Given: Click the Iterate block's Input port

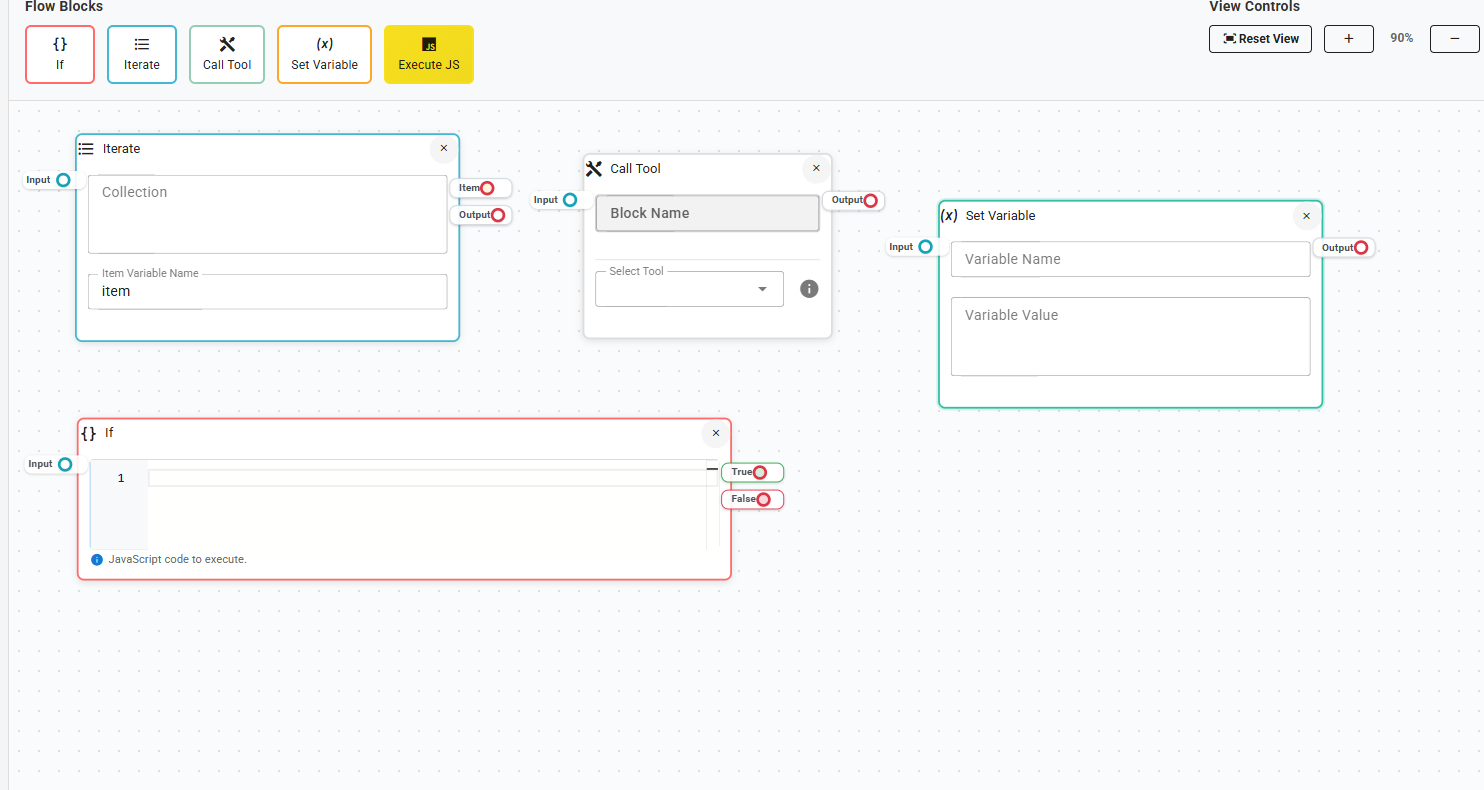Looking at the screenshot, I should tap(63, 180).
